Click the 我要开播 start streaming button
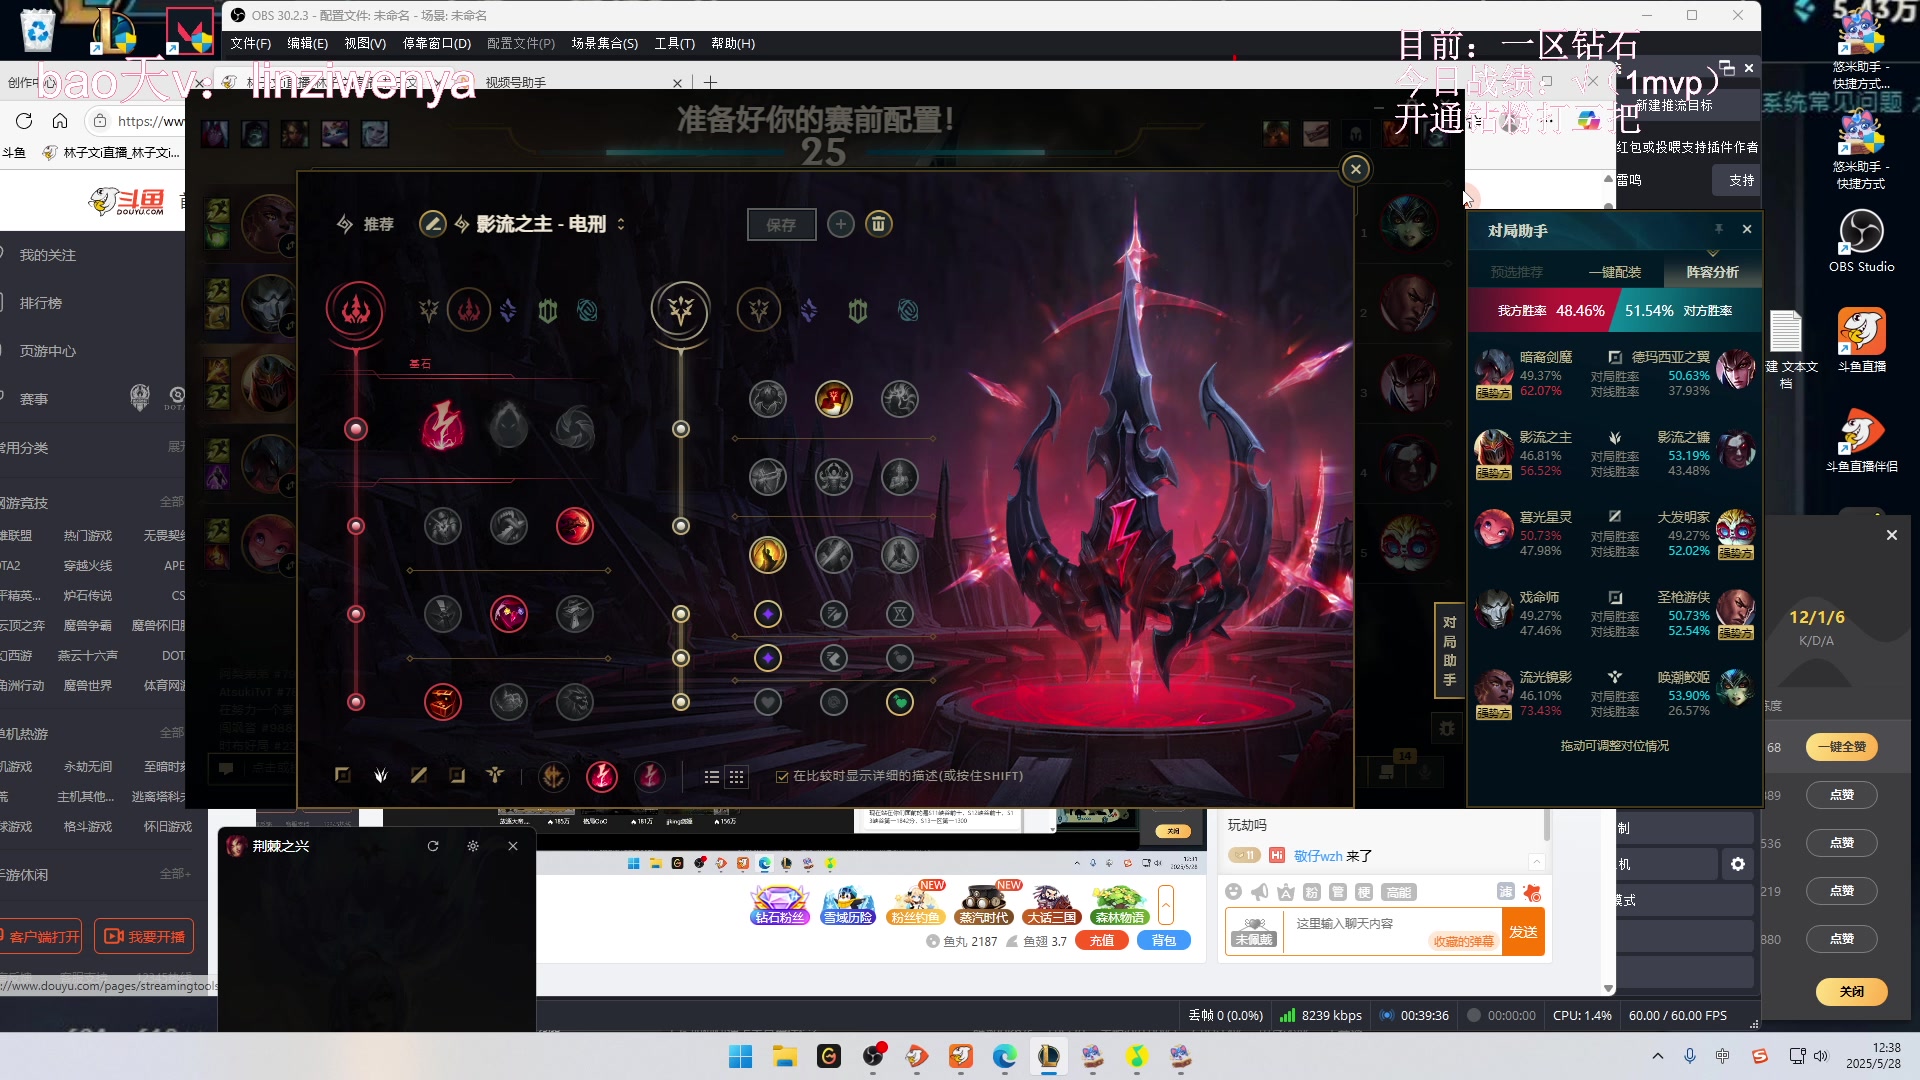 coord(145,937)
